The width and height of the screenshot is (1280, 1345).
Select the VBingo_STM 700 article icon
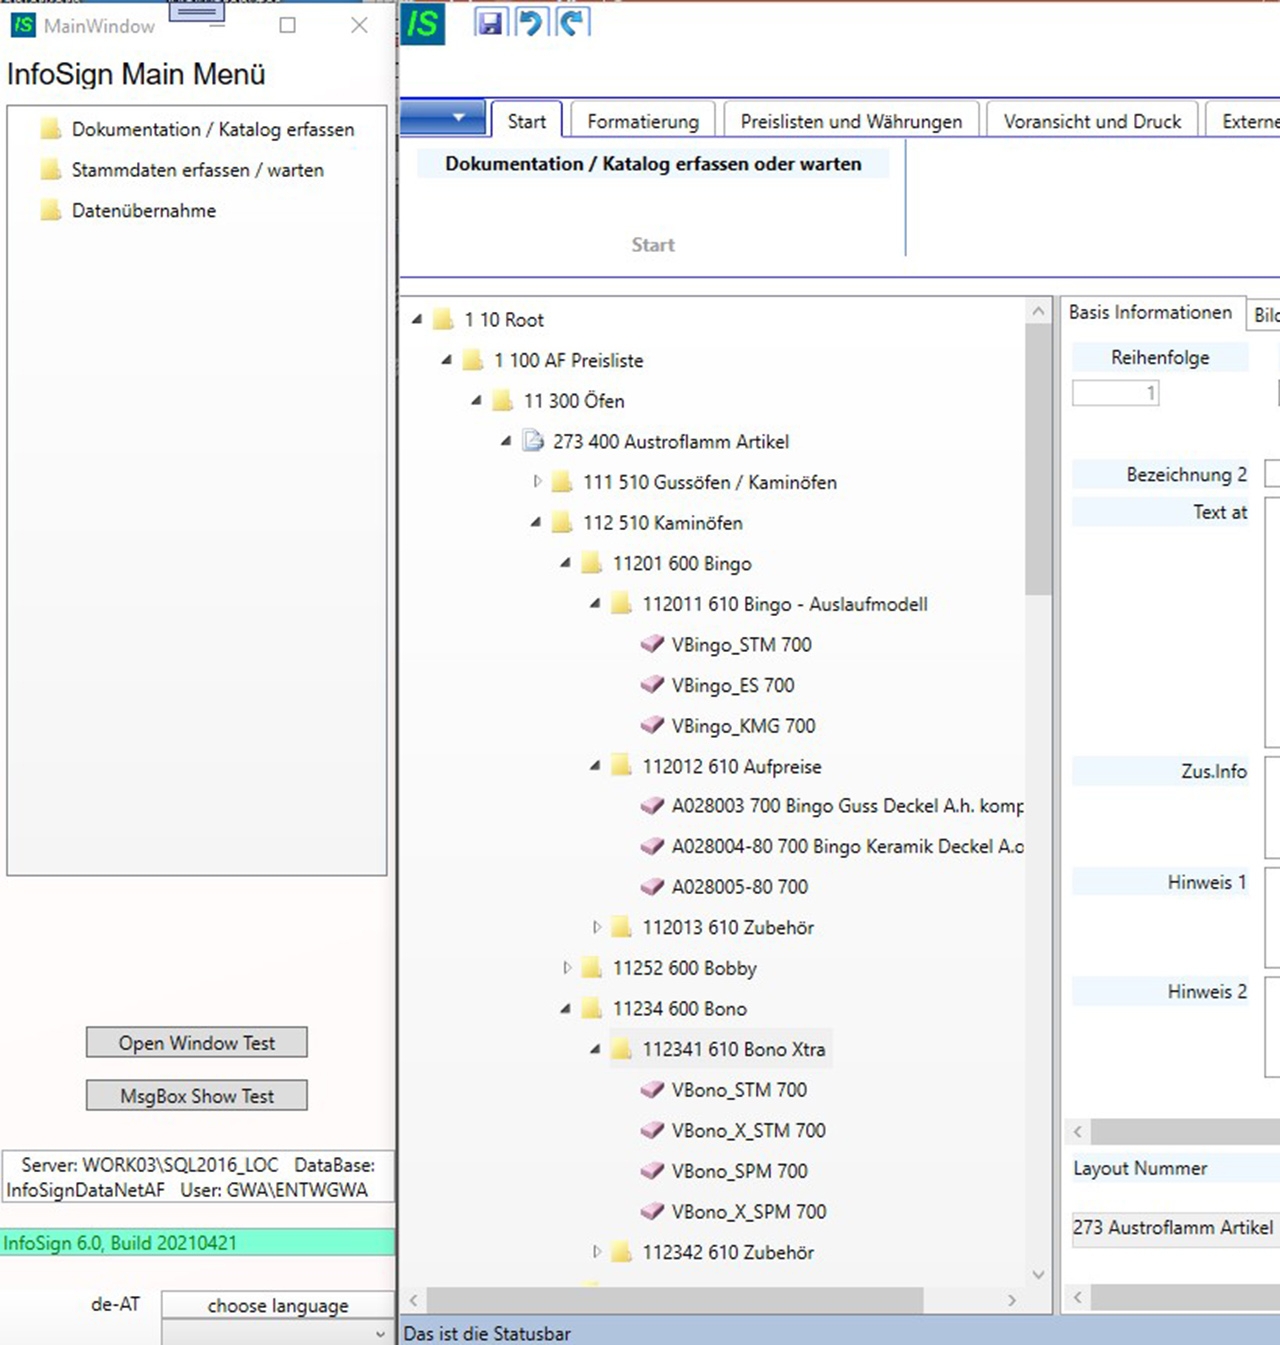652,645
